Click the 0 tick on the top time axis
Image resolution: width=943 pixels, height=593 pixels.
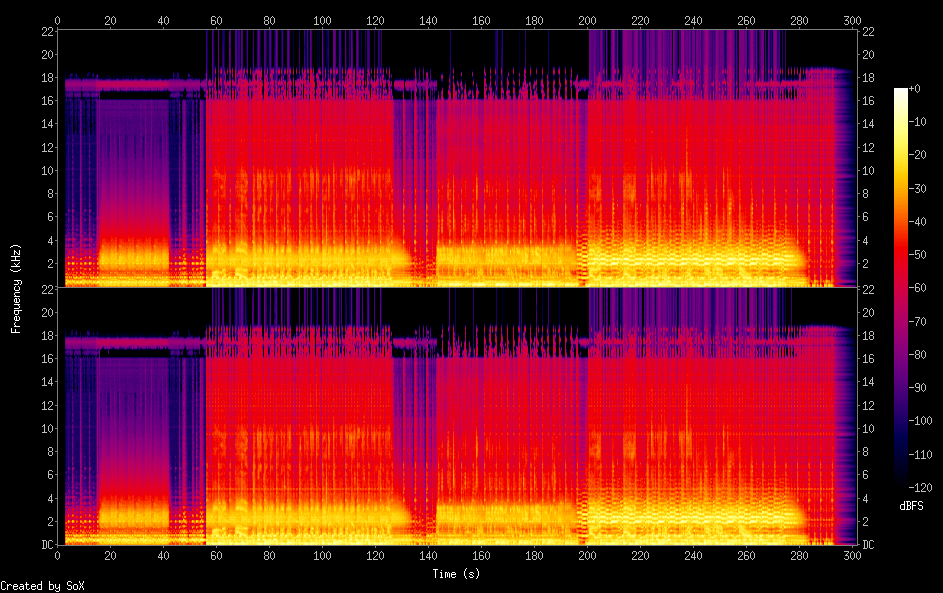point(58,19)
